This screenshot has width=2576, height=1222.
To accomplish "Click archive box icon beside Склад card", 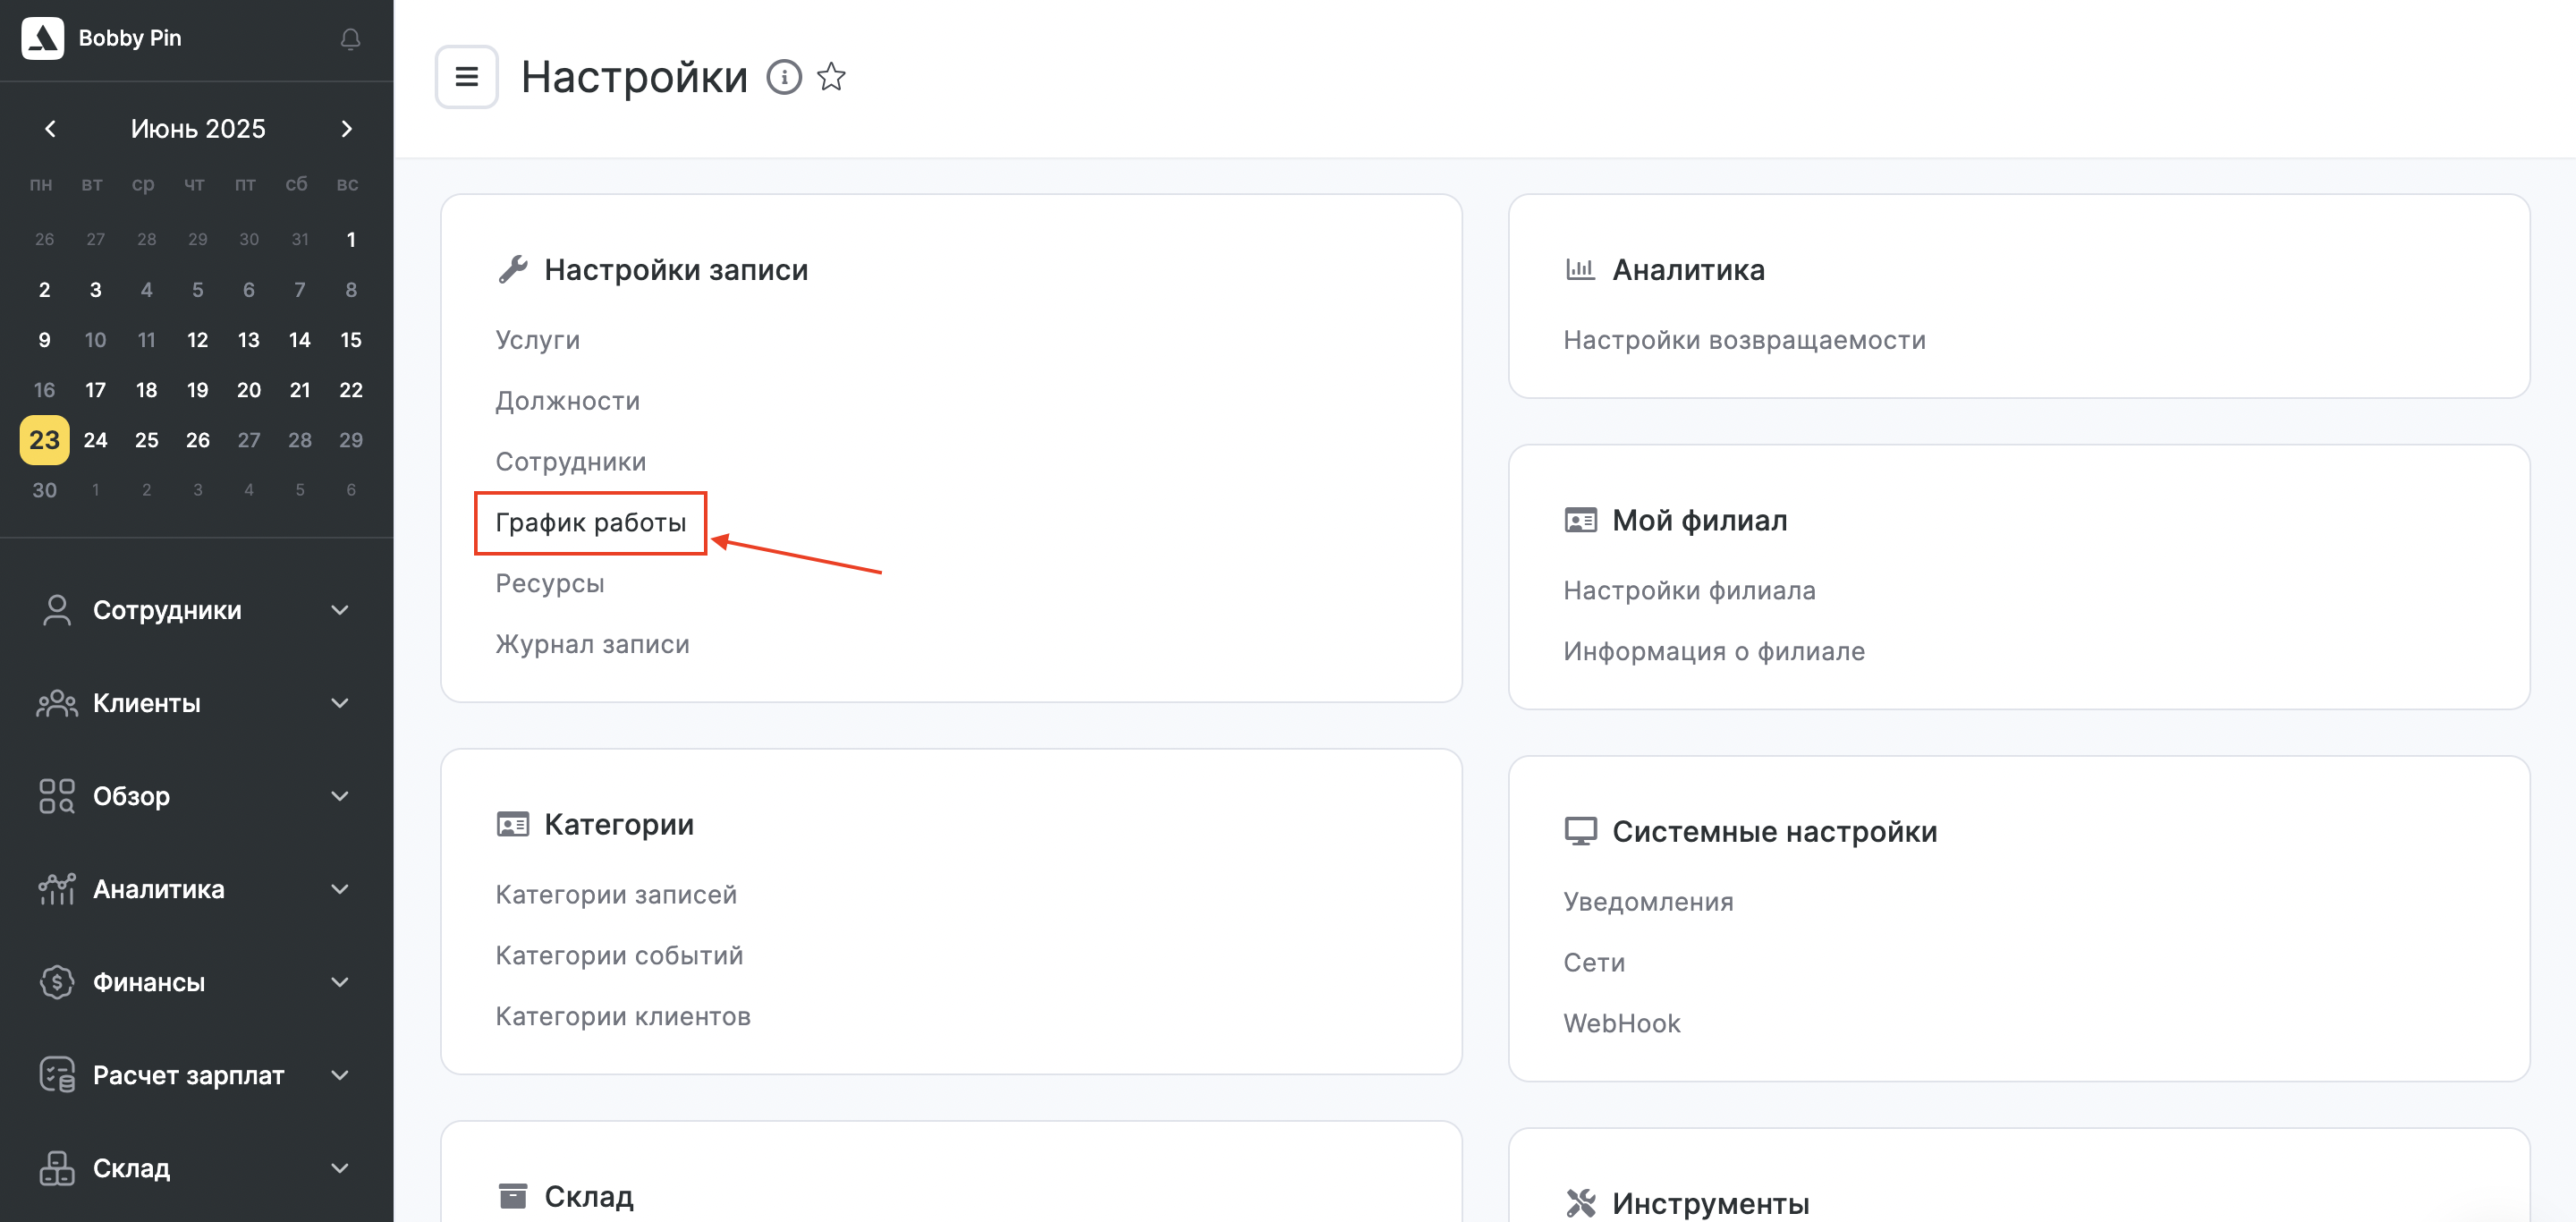I will 513,1196.
